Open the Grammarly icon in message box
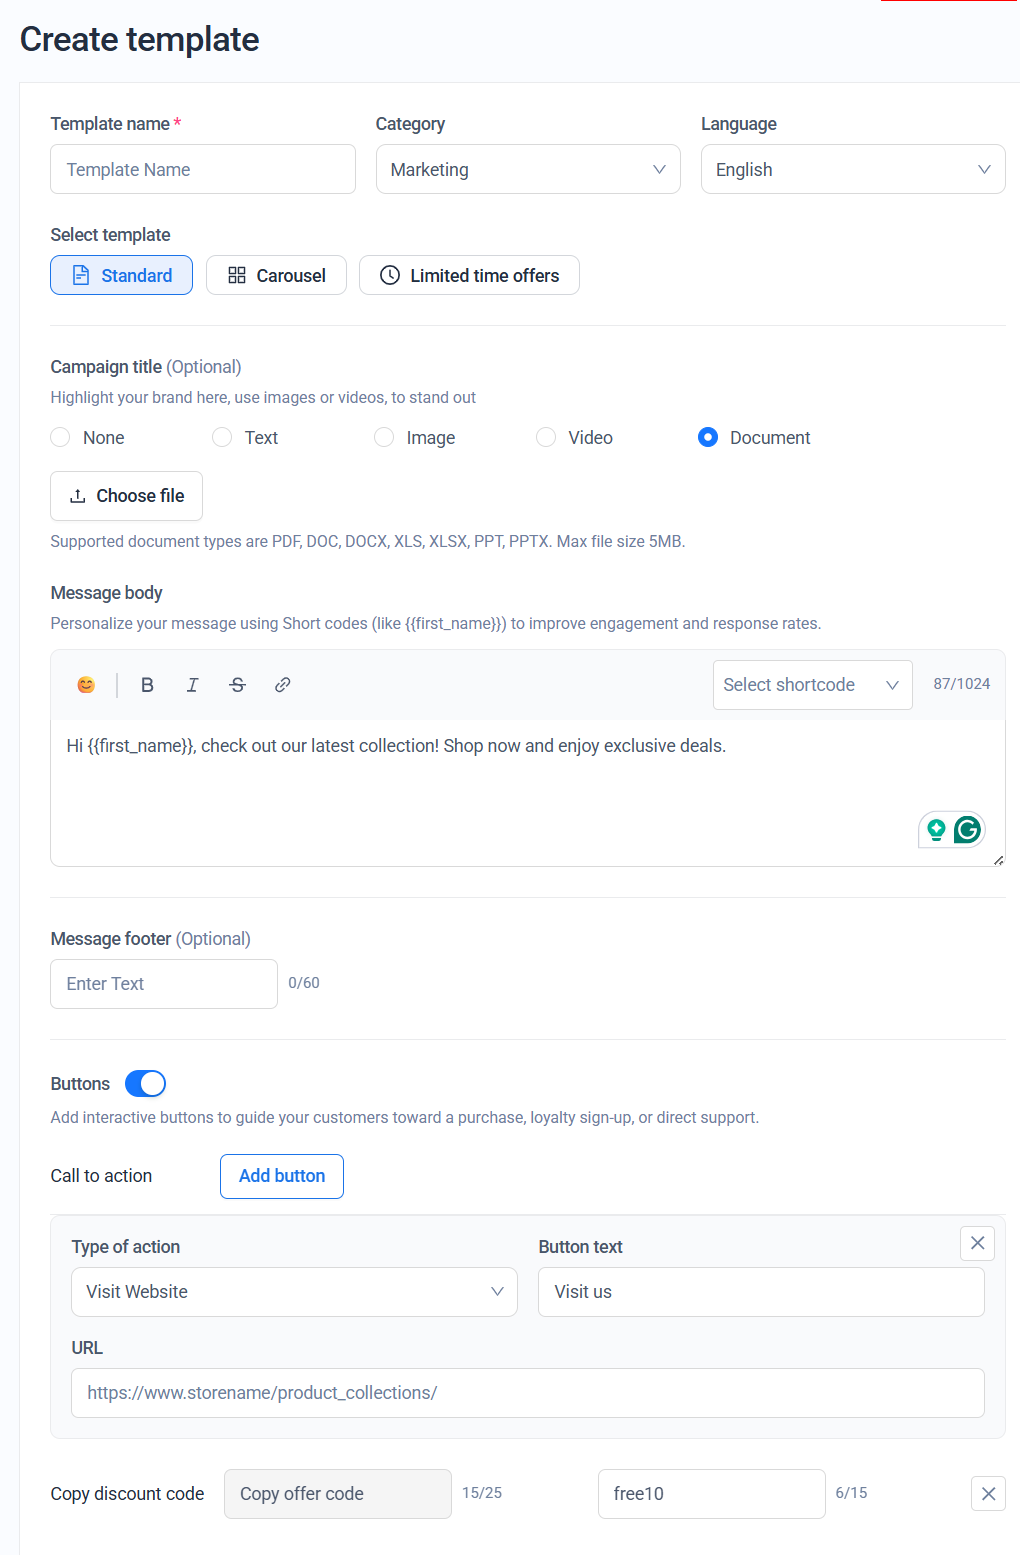 click(966, 829)
